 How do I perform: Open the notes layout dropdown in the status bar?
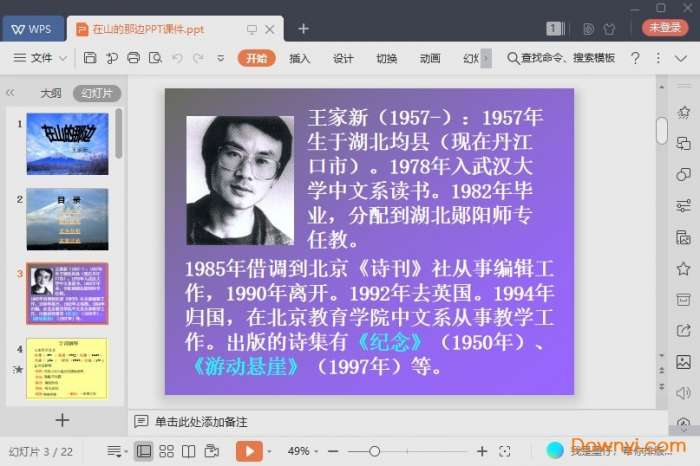coord(117,451)
